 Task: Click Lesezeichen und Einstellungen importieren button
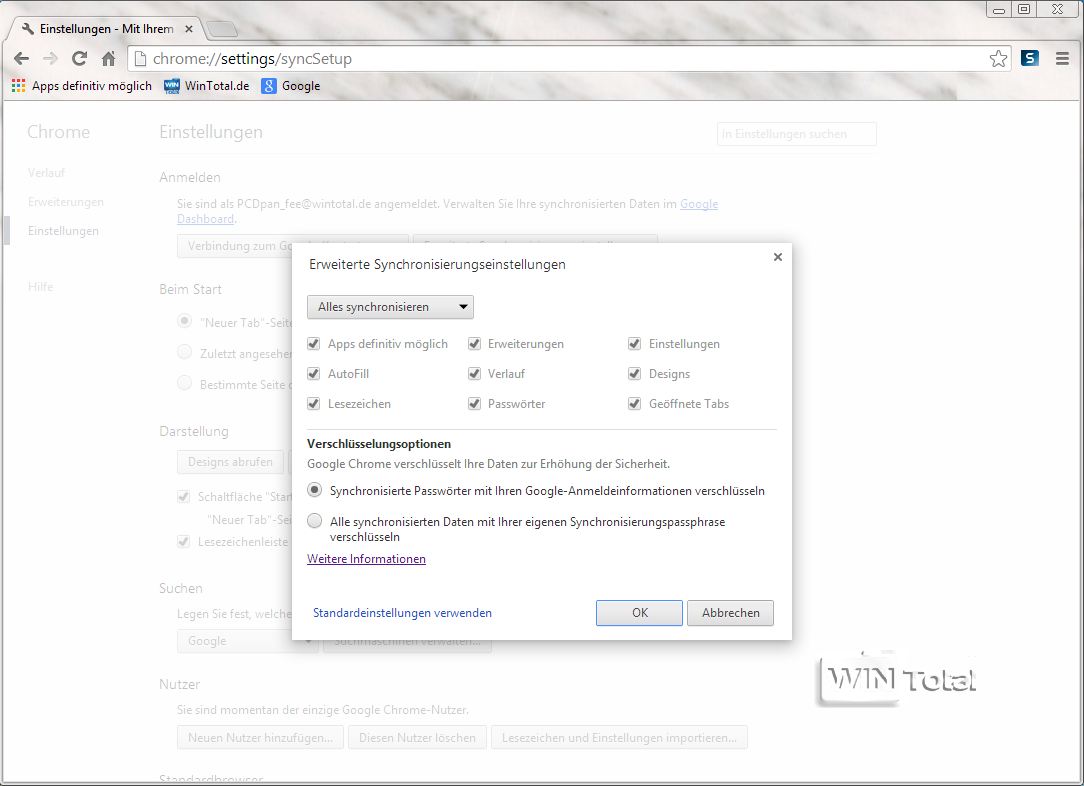(619, 738)
